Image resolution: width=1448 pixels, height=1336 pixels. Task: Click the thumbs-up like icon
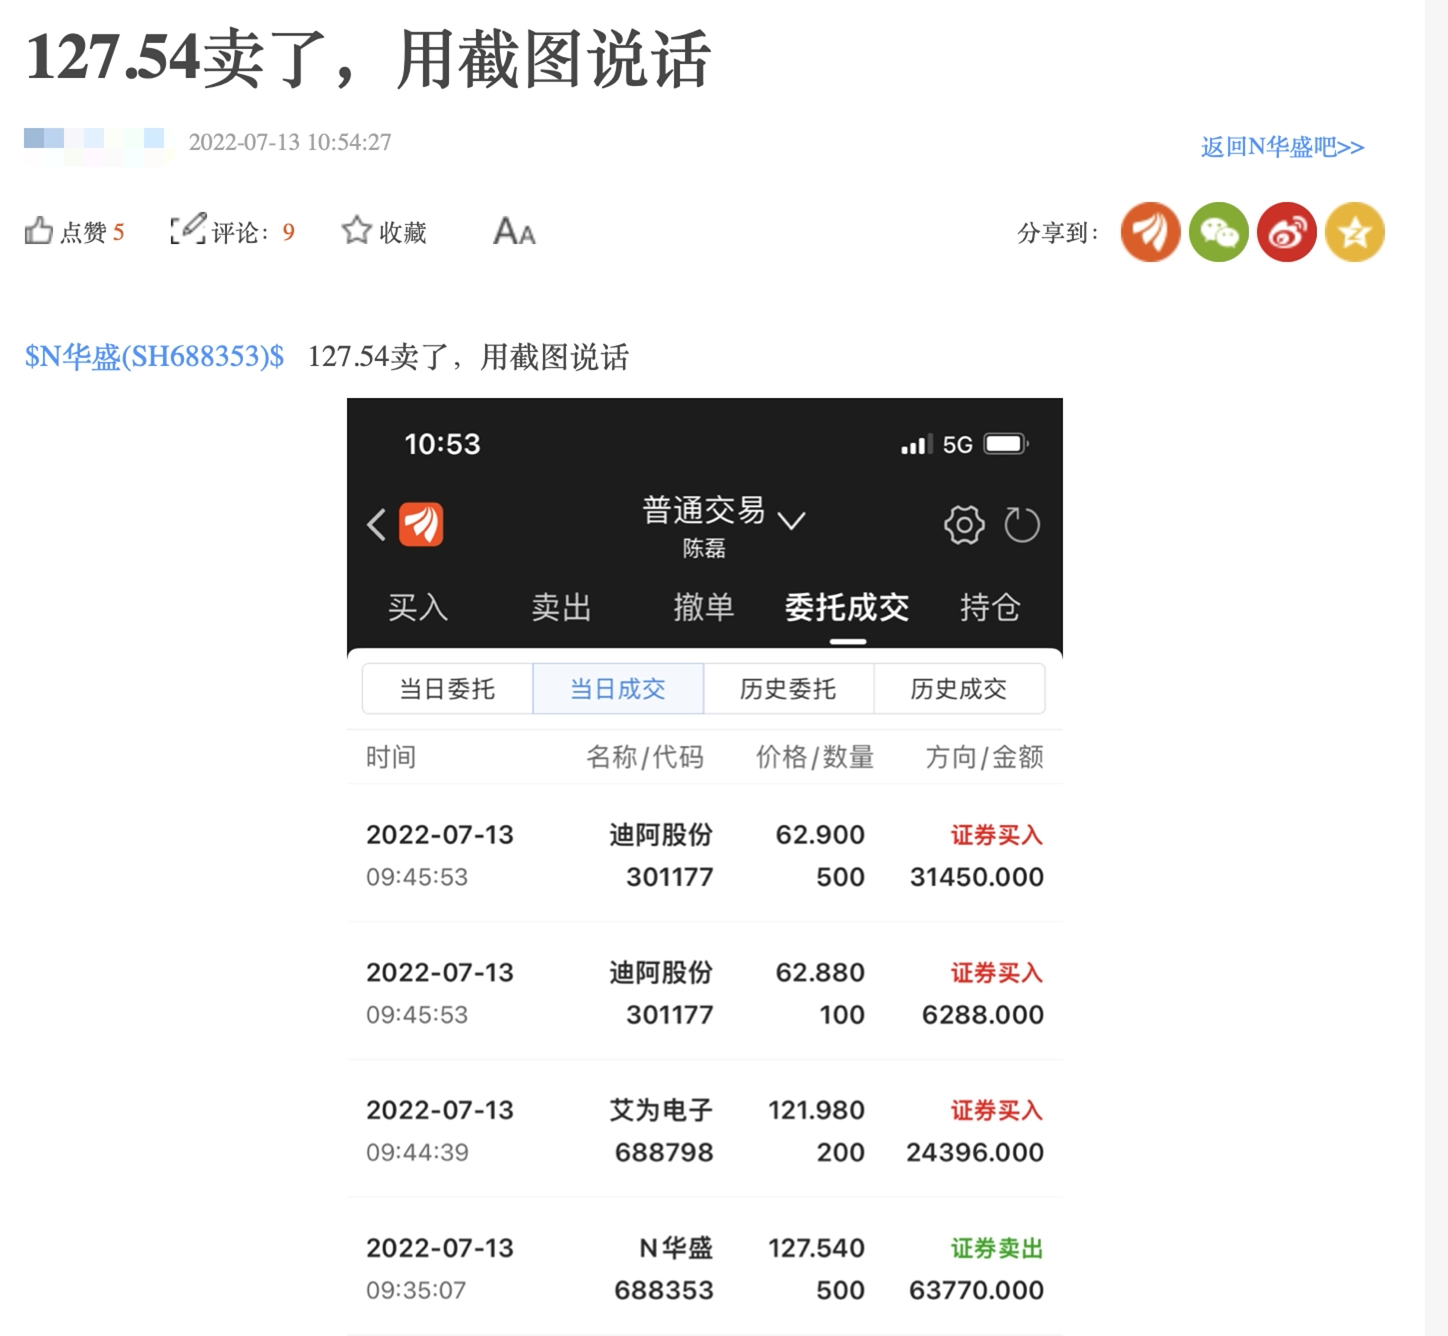38,231
